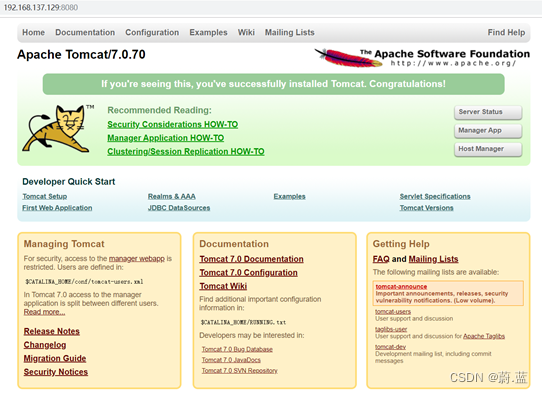The width and height of the screenshot is (543, 393).
Task: Open the tomcat-dev mailing list link
Action: click(391, 347)
